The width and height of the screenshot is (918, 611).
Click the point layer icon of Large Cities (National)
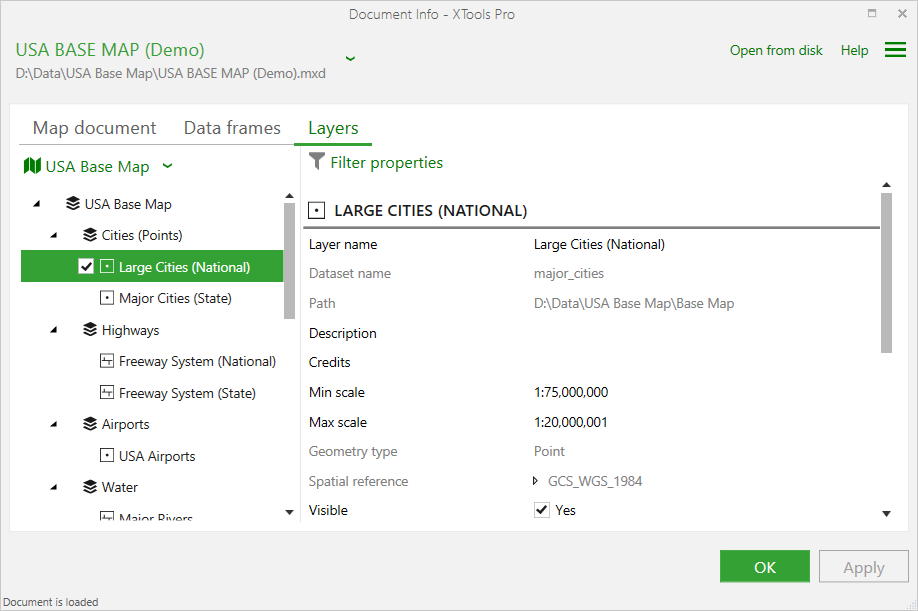click(107, 267)
